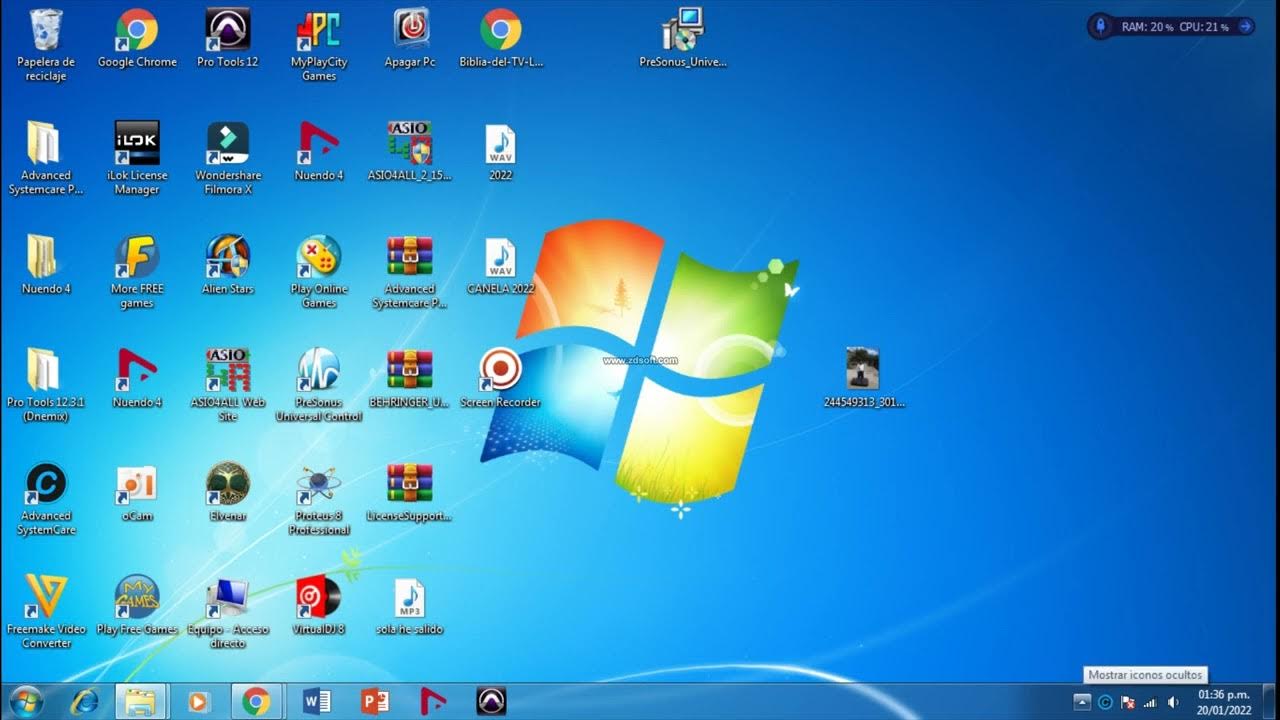Viewport: 1280px width, 720px height.
Task: Select the sola he salido MP3 file
Action: (x=410, y=606)
